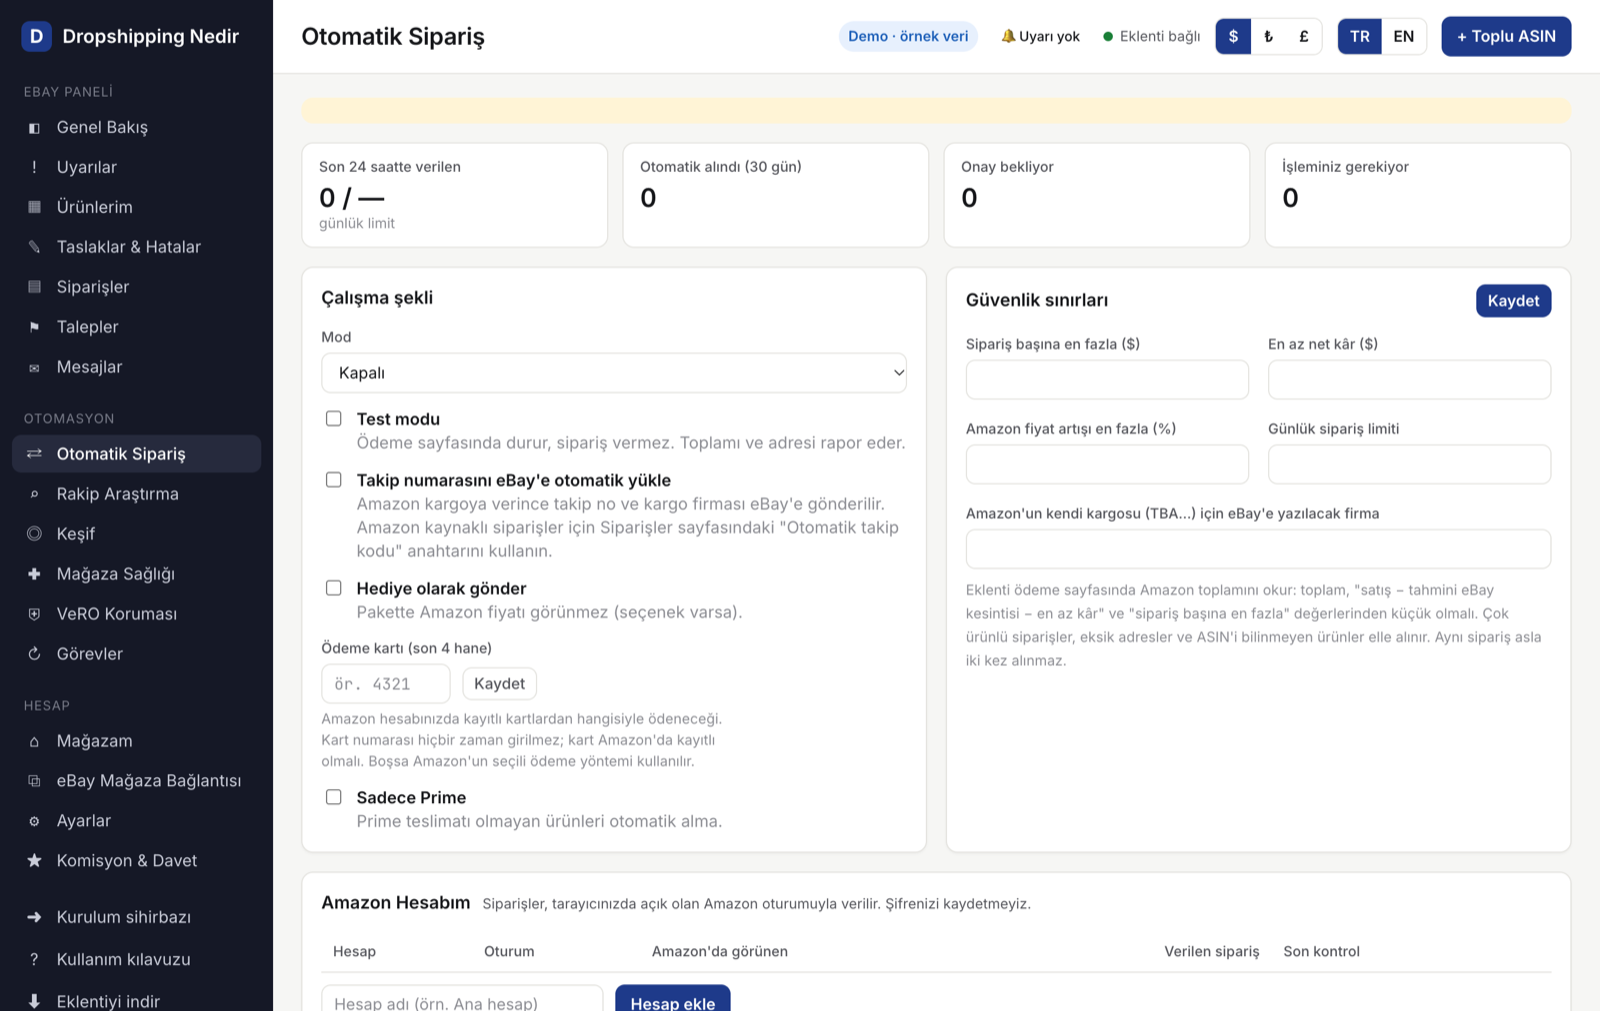Click the Ürünlerim grid icon

tap(34, 208)
